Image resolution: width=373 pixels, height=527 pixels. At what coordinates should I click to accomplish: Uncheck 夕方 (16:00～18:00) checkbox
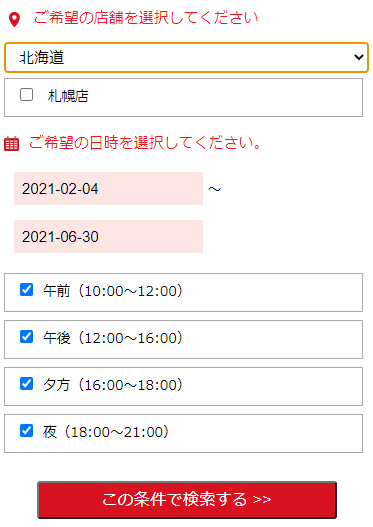(27, 383)
